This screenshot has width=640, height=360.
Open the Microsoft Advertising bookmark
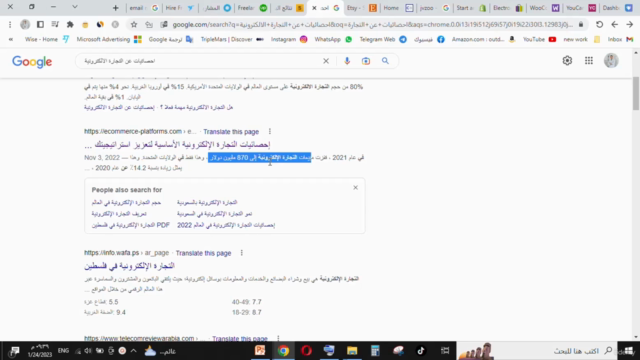(x=109, y=39)
